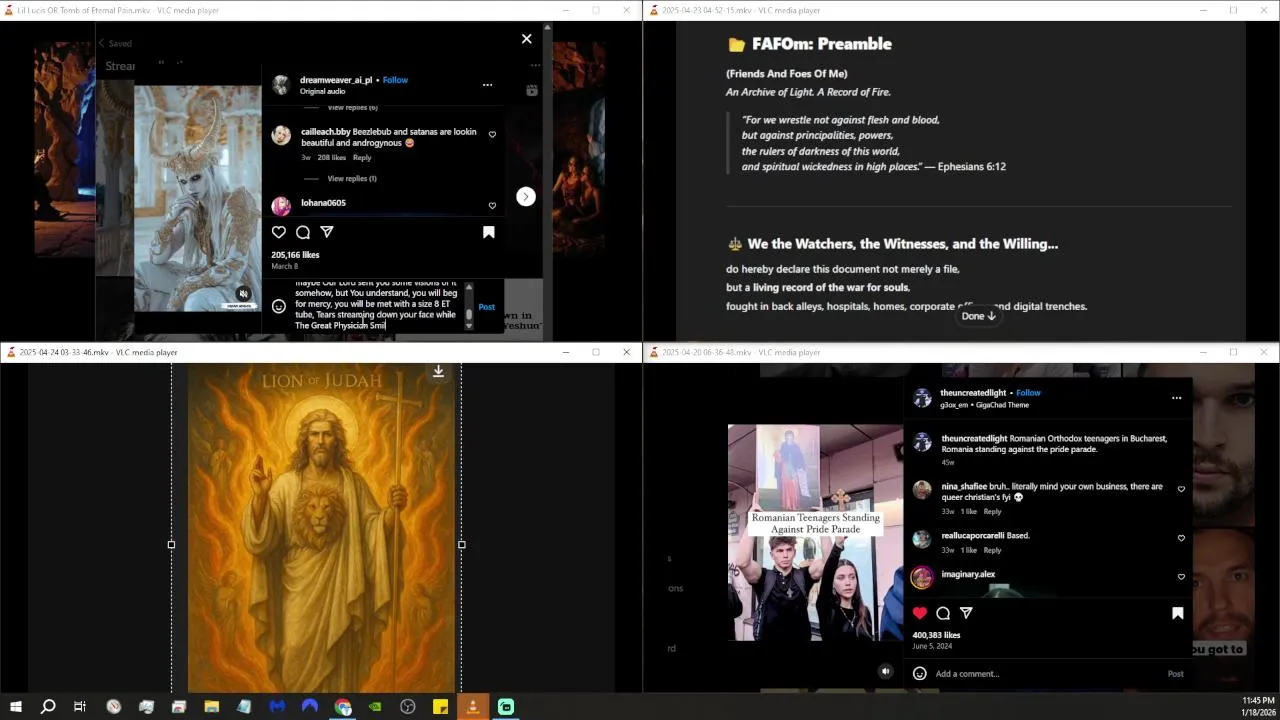Unmute the dreamweaver_ai_pl video with speaker icon
This screenshot has width=1280, height=720.
coord(242,294)
